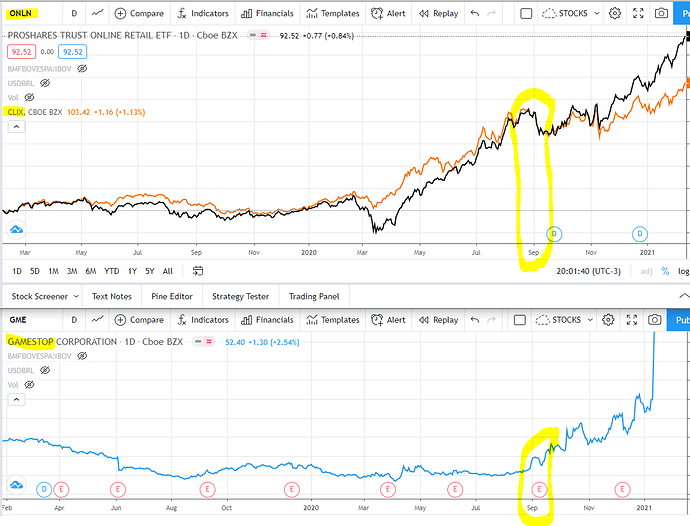Collapse the indicator legend in ONLN chart
690x526 pixels.
[16, 127]
